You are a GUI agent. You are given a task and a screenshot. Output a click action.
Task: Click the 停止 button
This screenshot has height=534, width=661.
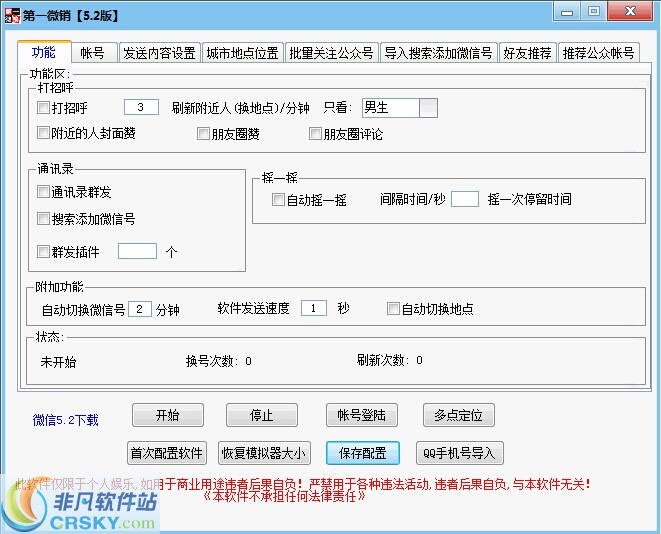coord(262,415)
